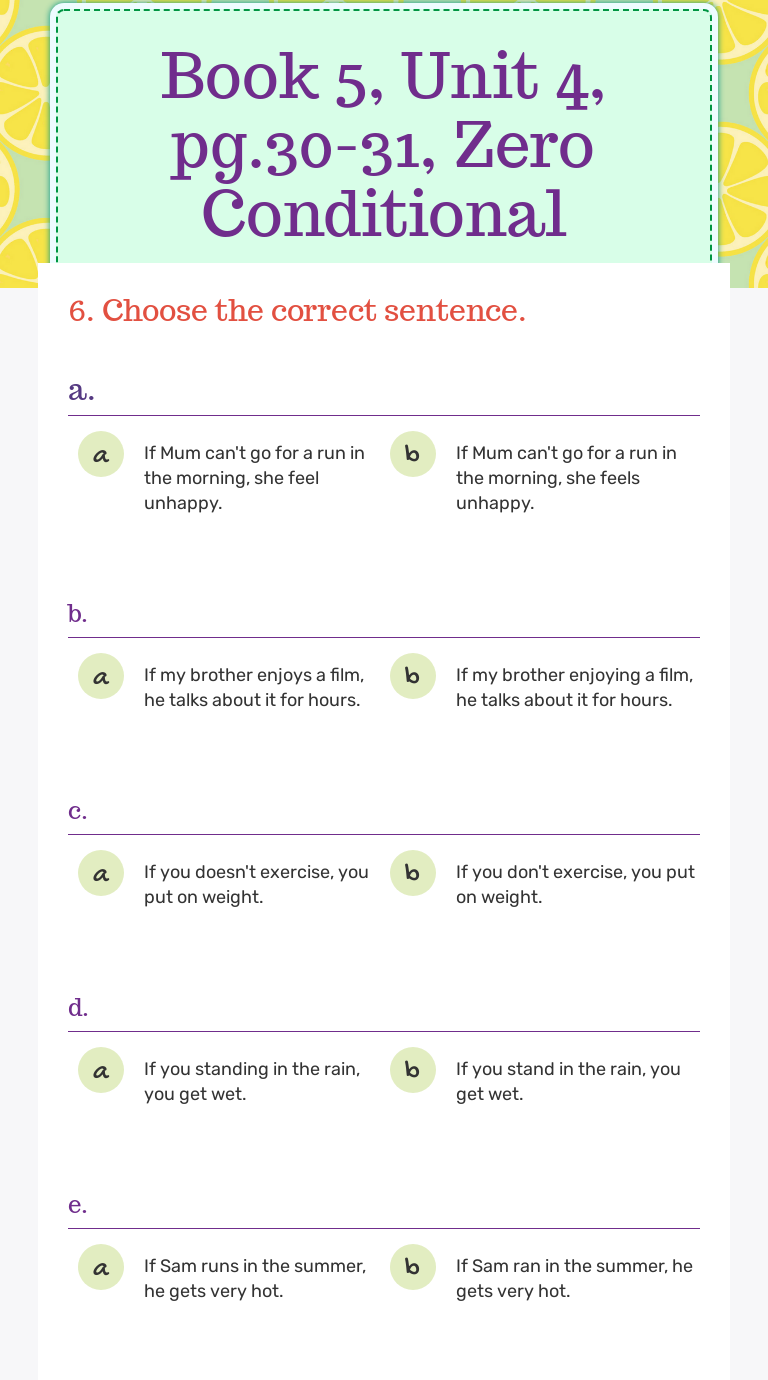The width and height of the screenshot is (768, 1380).
Task: Select circle b for the Mum question
Action: [x=413, y=454]
